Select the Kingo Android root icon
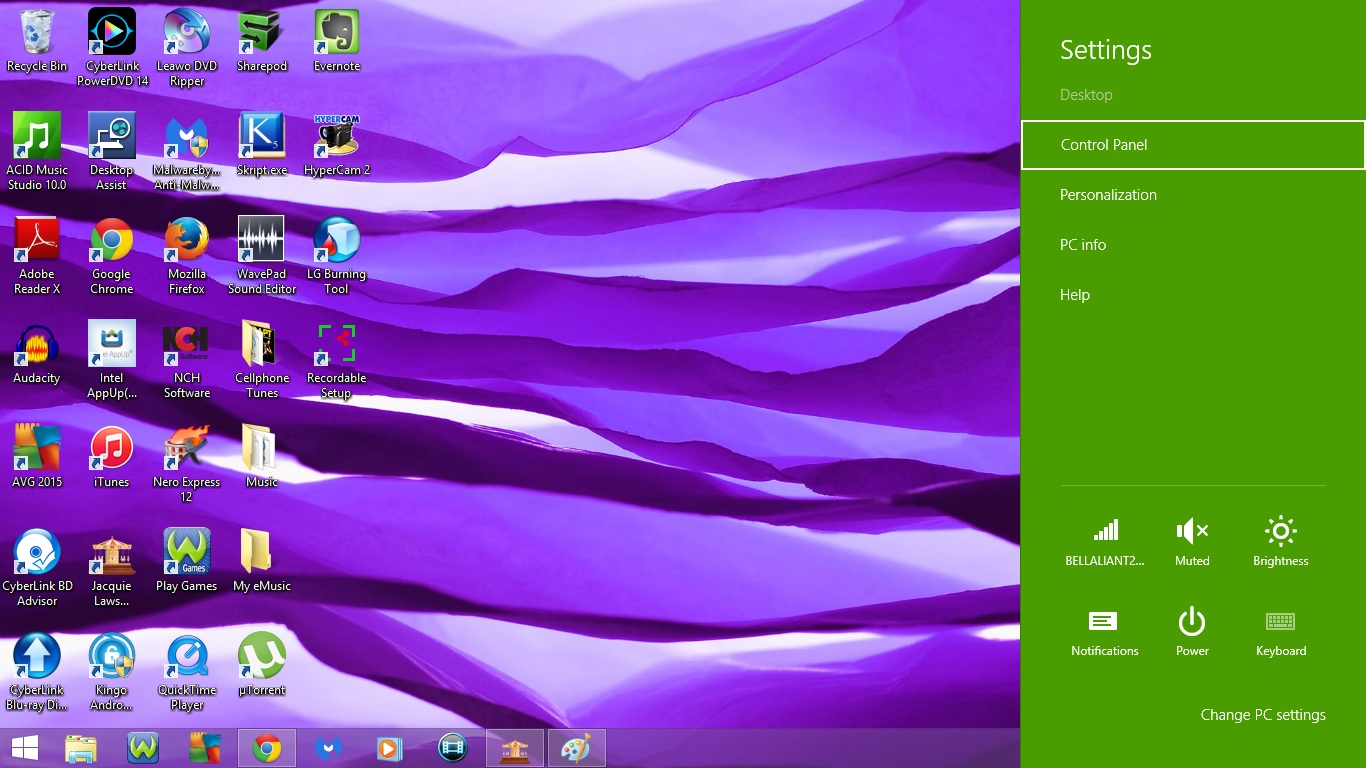The image size is (1366, 768). point(112,671)
